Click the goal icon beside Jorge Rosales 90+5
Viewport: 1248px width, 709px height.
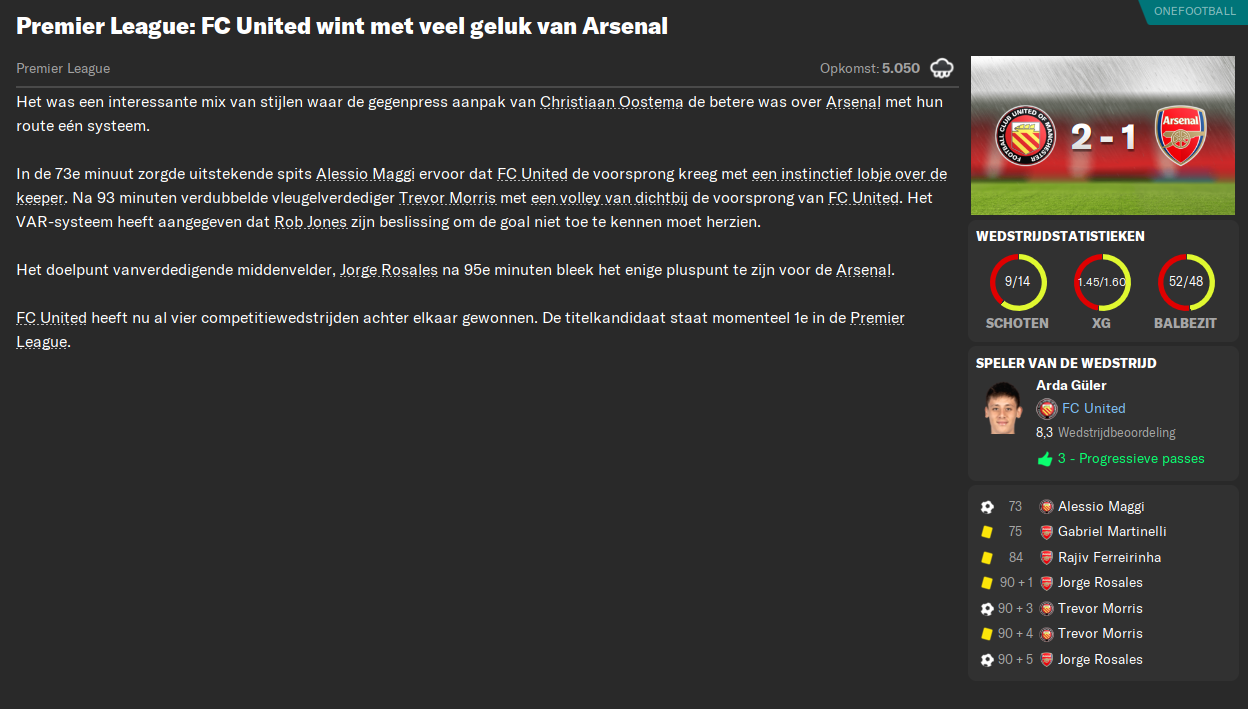[x=987, y=659]
